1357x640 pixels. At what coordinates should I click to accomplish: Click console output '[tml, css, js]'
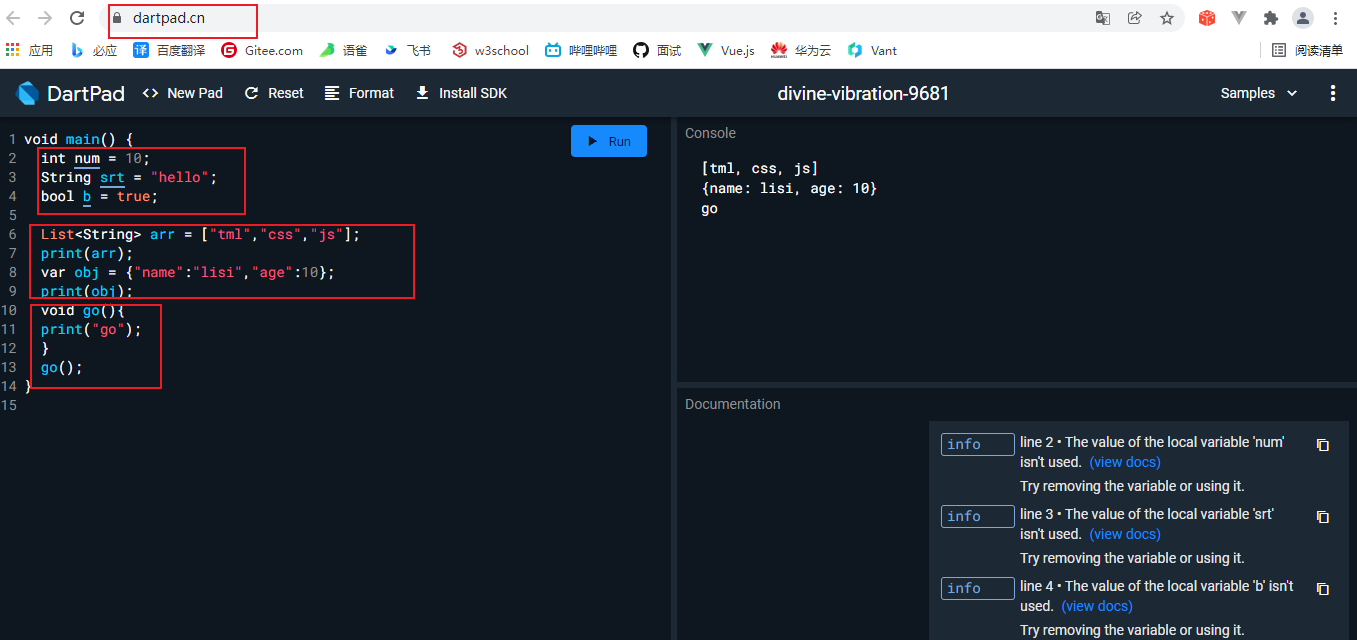(760, 168)
